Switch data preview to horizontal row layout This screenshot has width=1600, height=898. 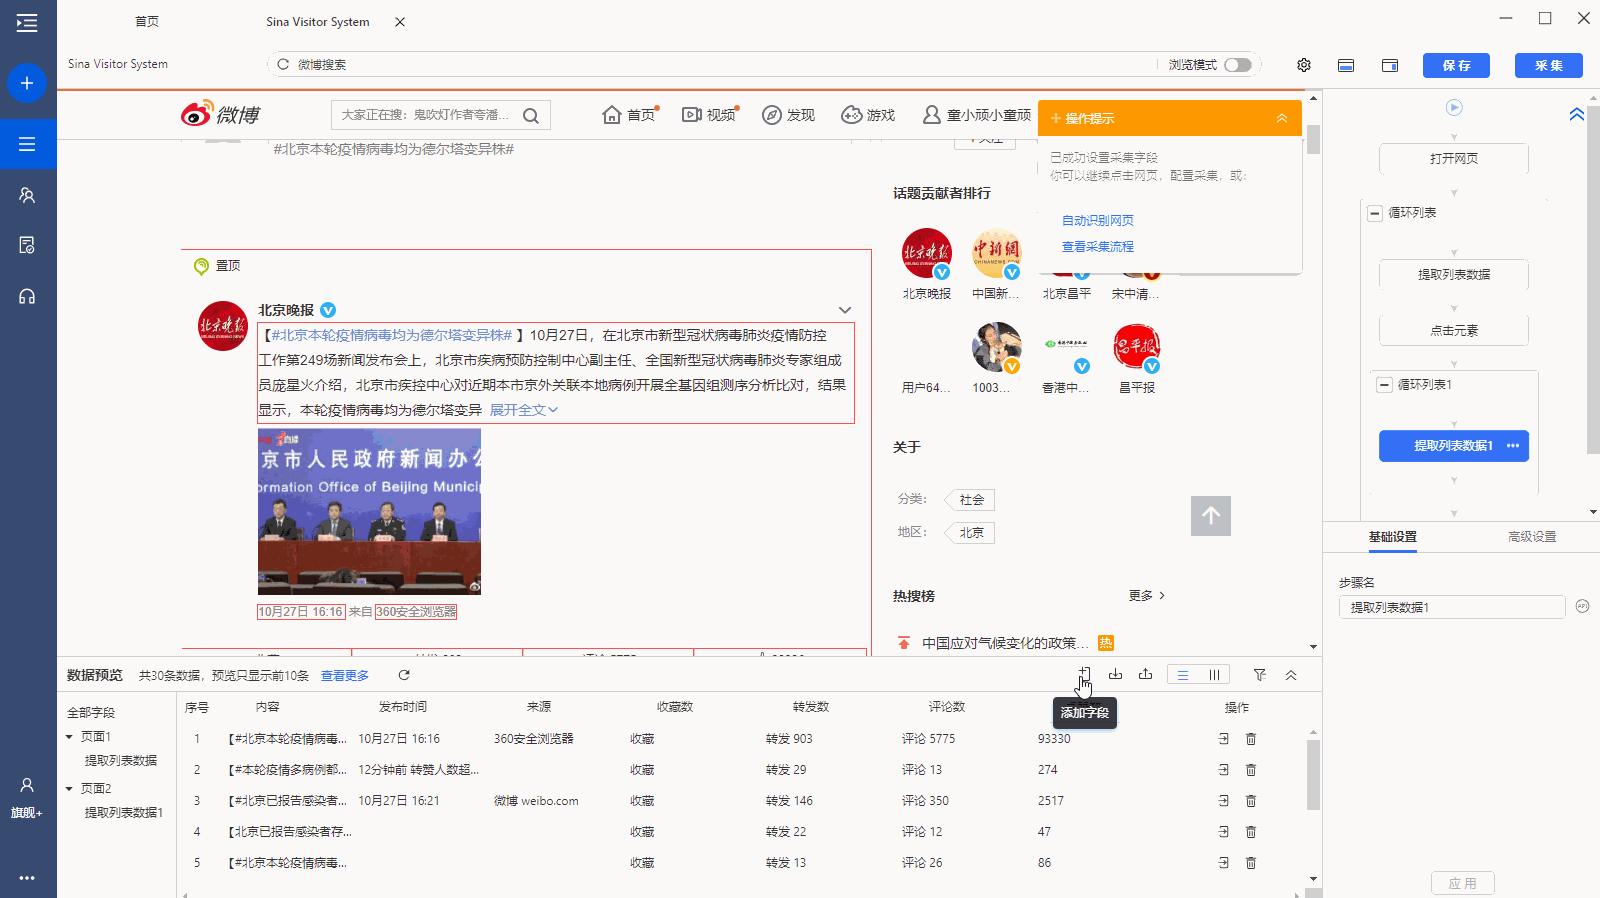click(1183, 675)
